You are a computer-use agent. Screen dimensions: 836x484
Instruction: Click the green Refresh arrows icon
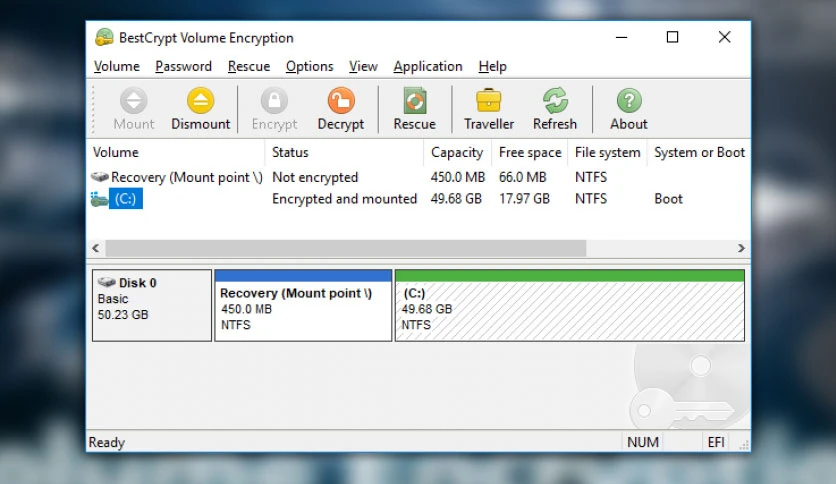tap(555, 100)
